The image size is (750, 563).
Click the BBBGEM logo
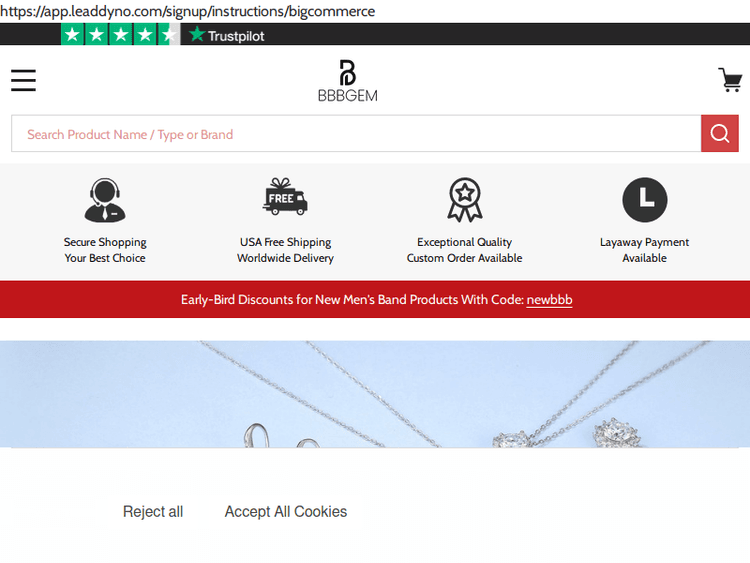pyautogui.click(x=347, y=81)
